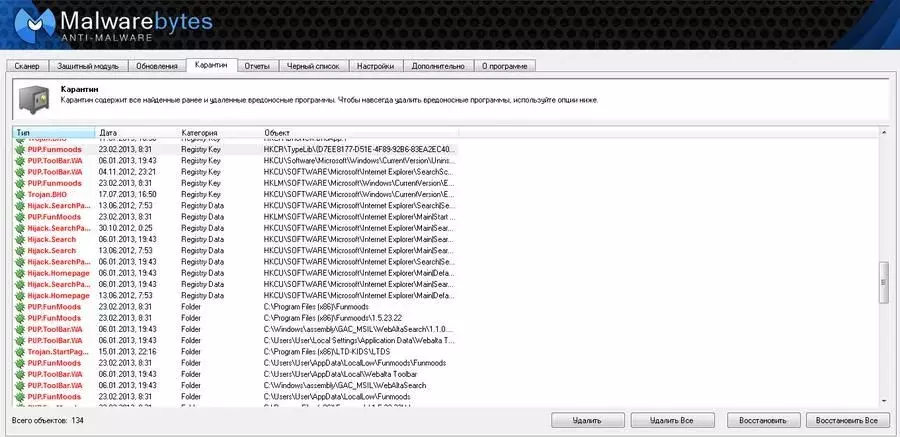Viewport: 900px width, 437px height.
Task: Click the Malwarebytes logo icon
Action: pos(34,26)
